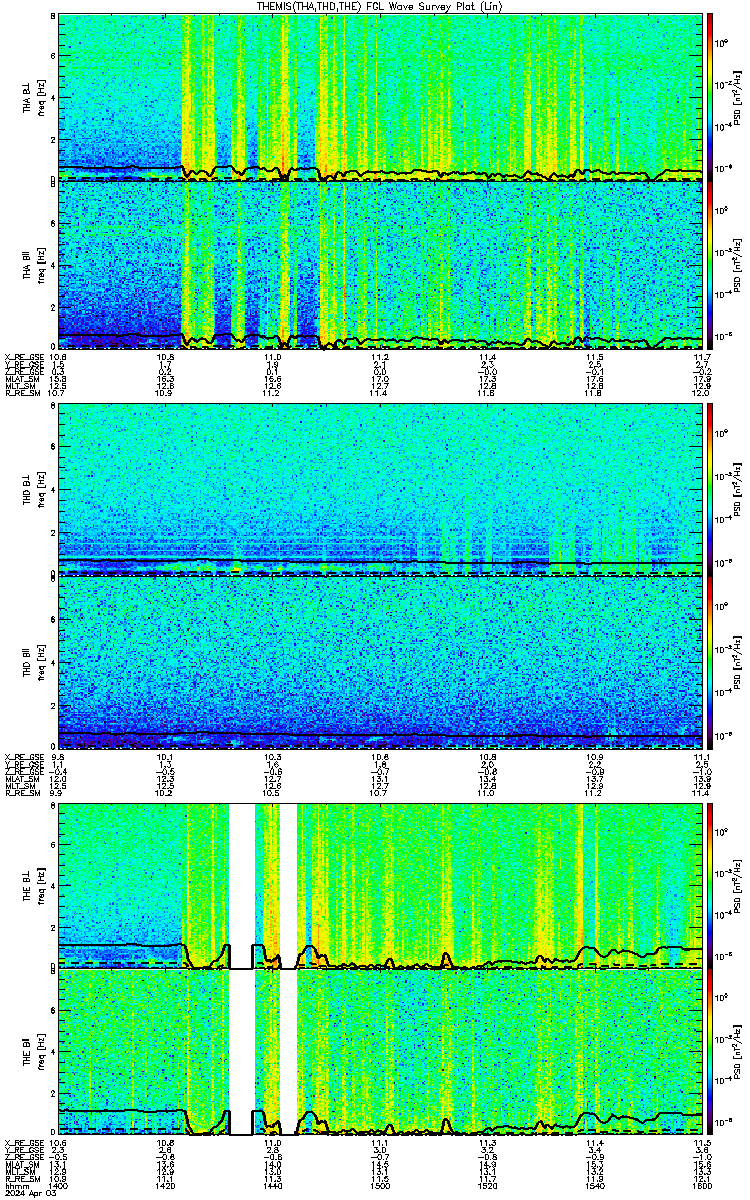Click the THA B-parallel PSD color bar
The width and height of the screenshot is (750, 1200).
(x=711, y=265)
